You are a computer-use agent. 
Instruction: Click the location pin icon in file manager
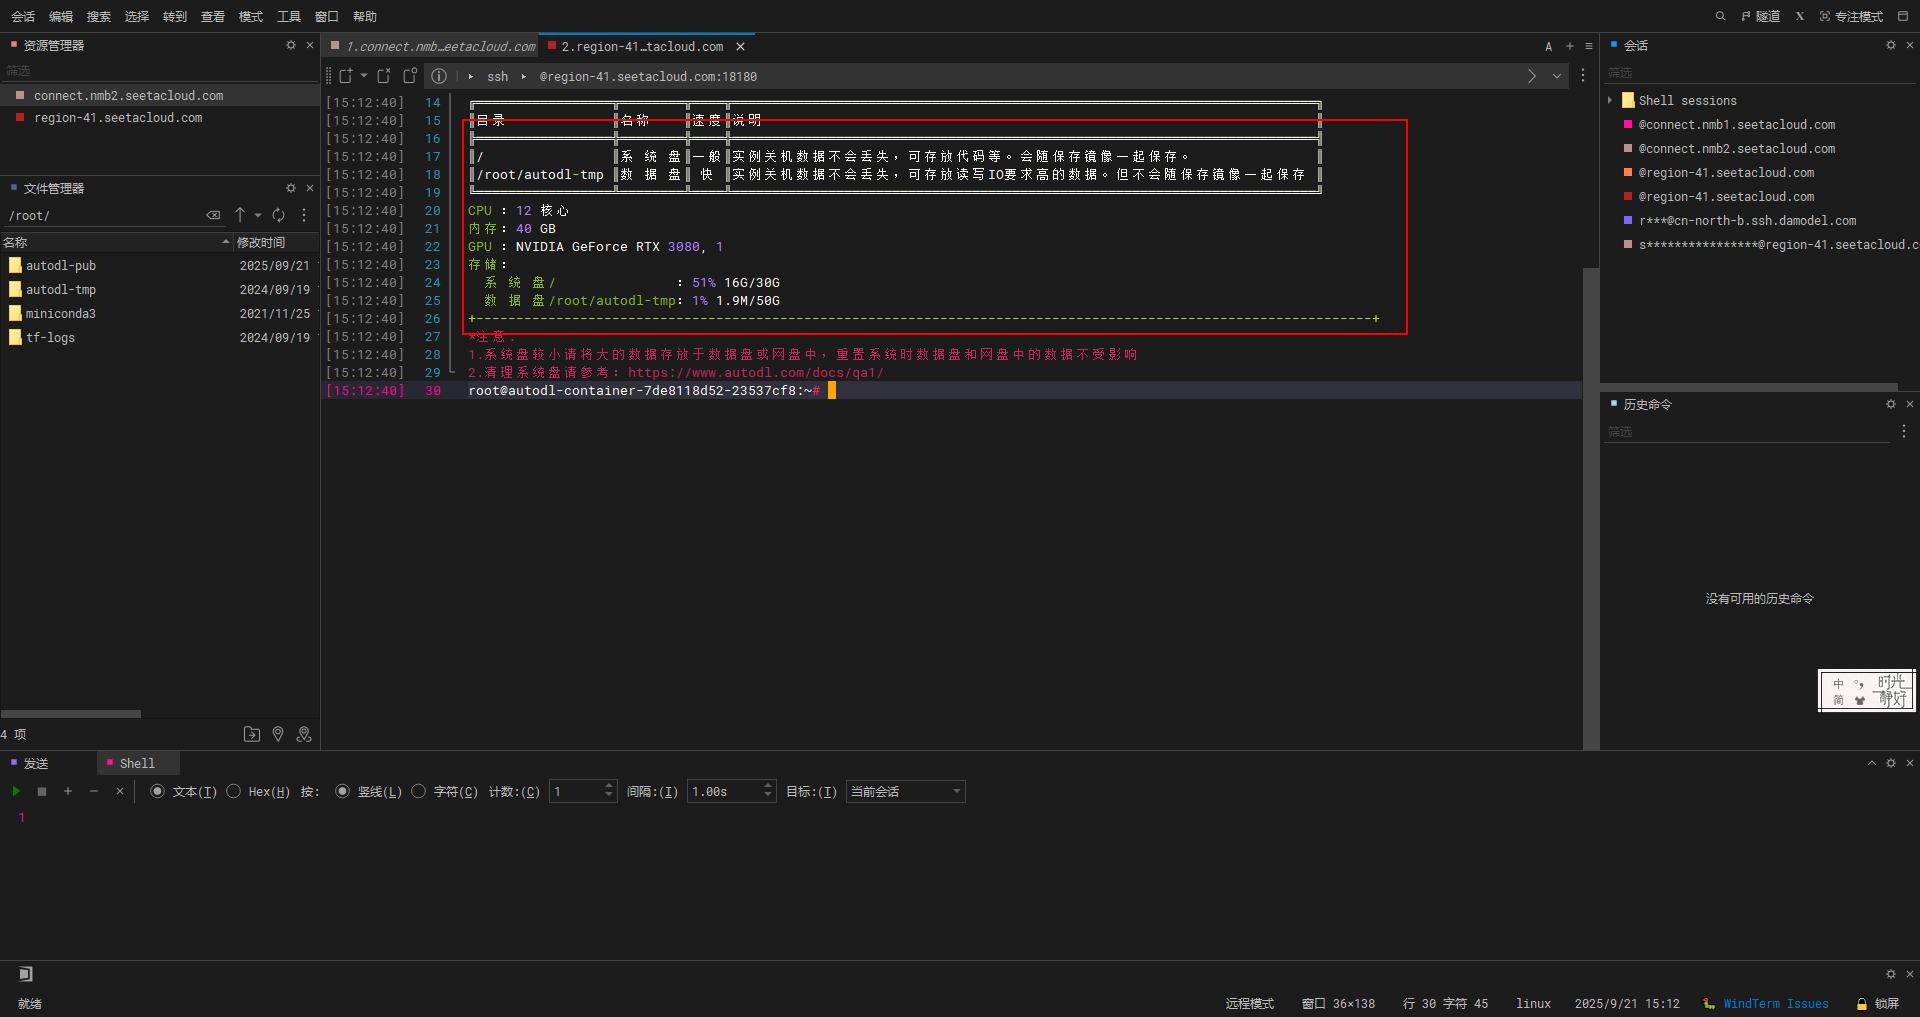pos(278,734)
